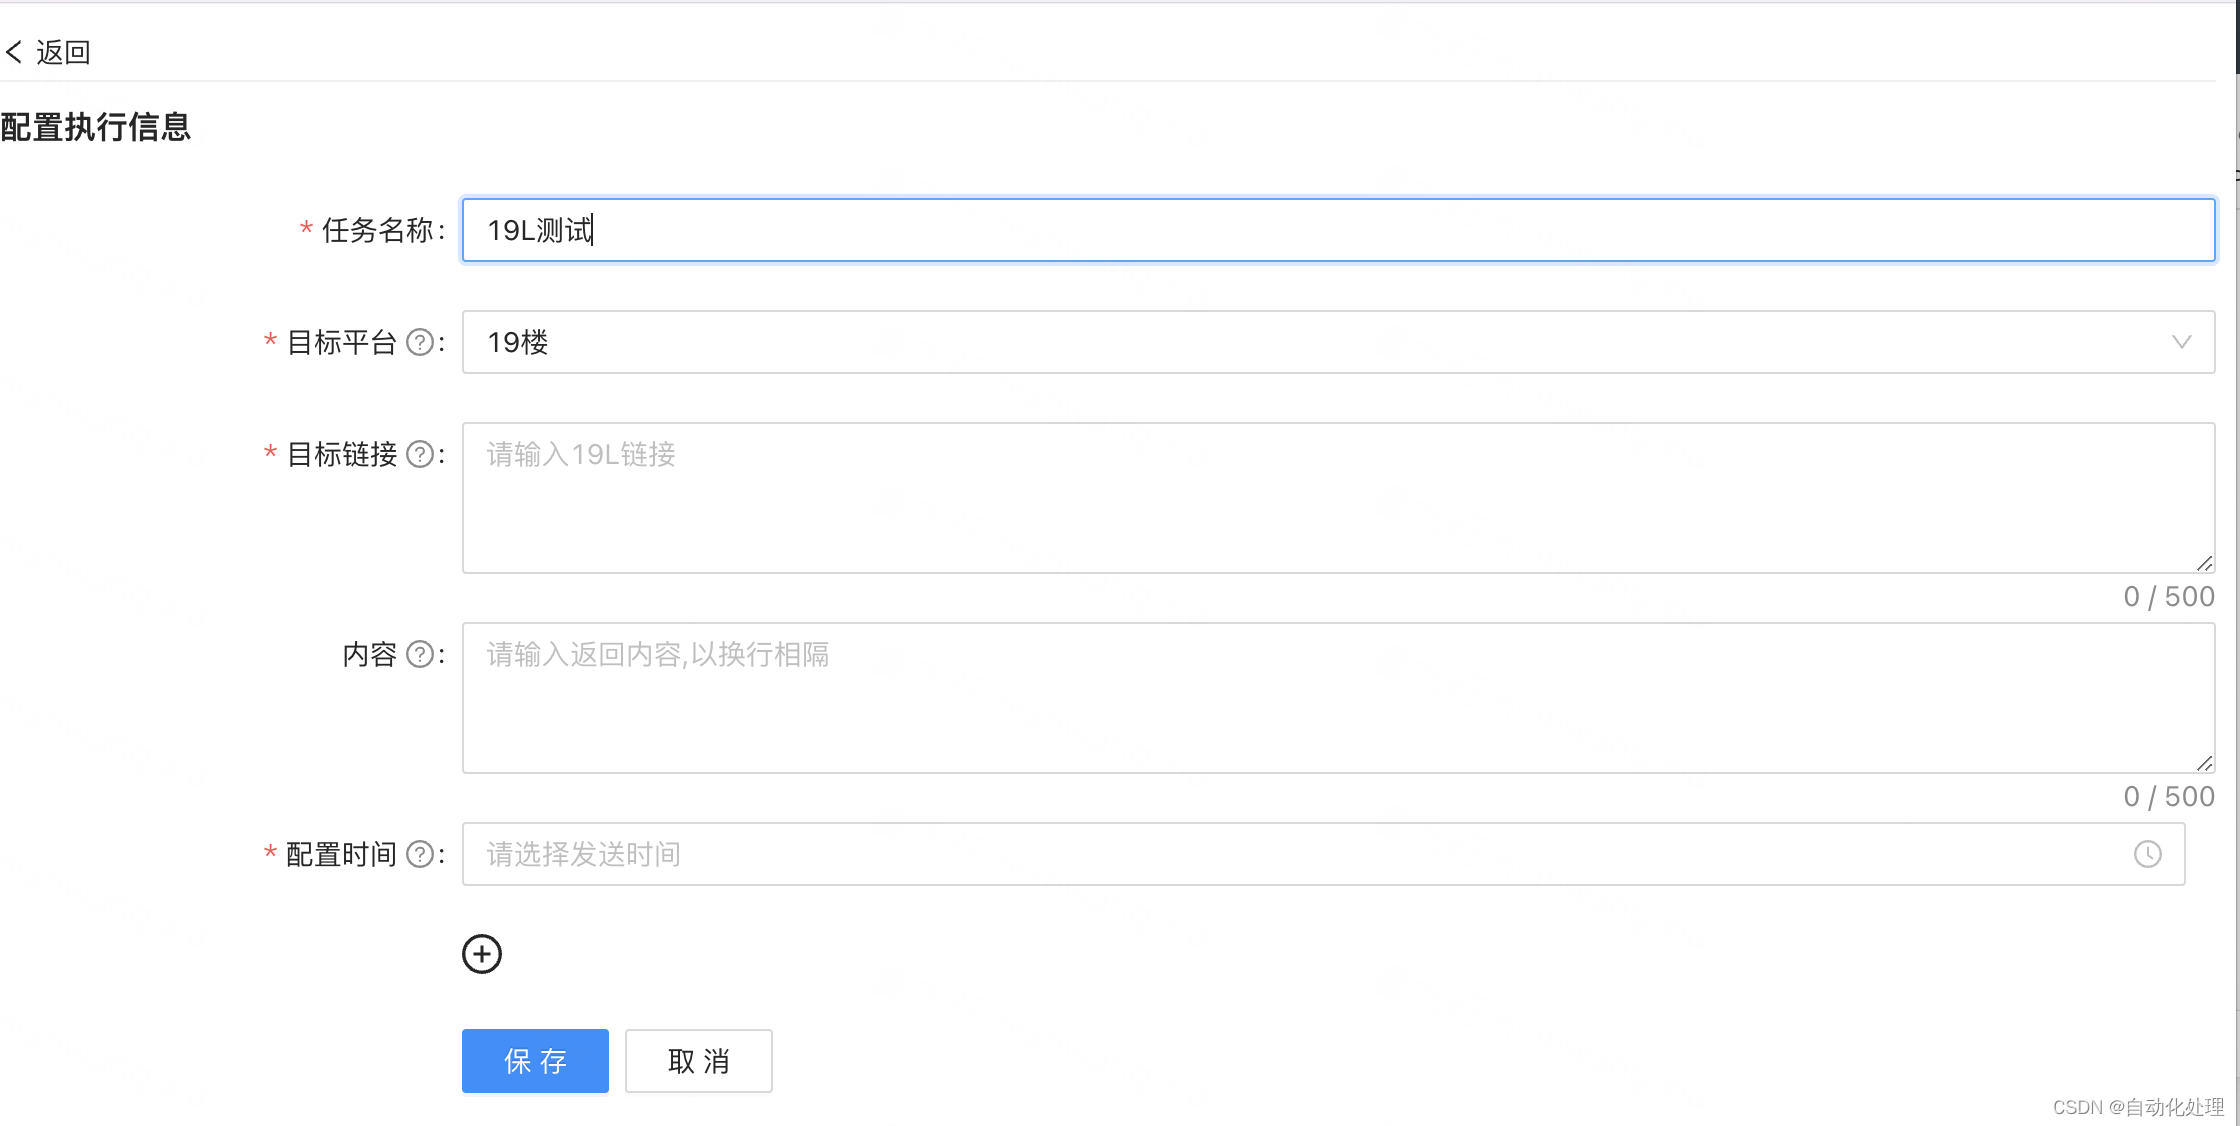Click the 目标平台 label text

click(x=342, y=343)
